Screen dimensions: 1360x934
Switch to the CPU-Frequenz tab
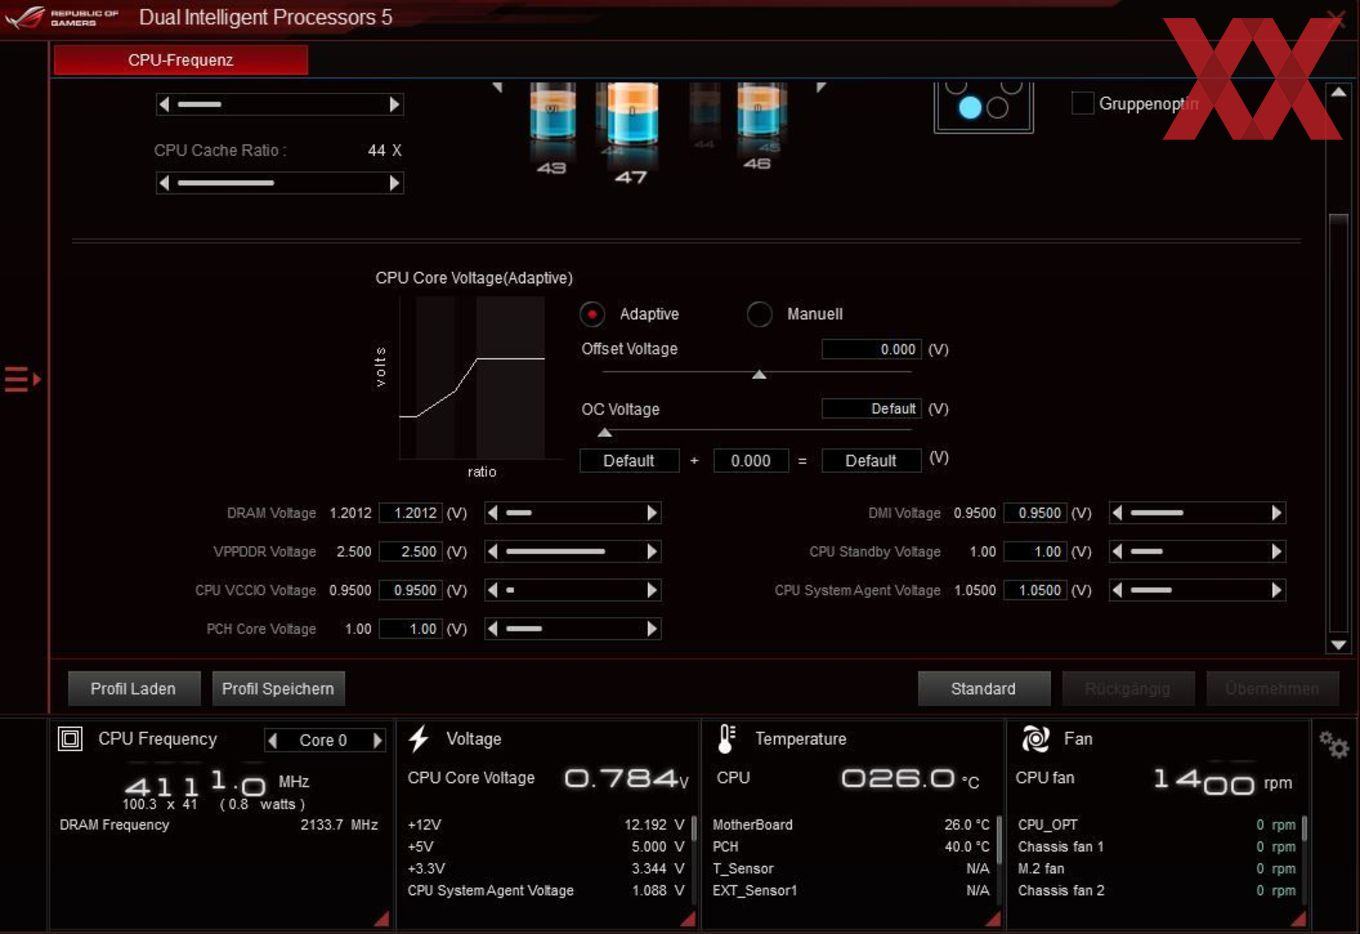(x=181, y=60)
